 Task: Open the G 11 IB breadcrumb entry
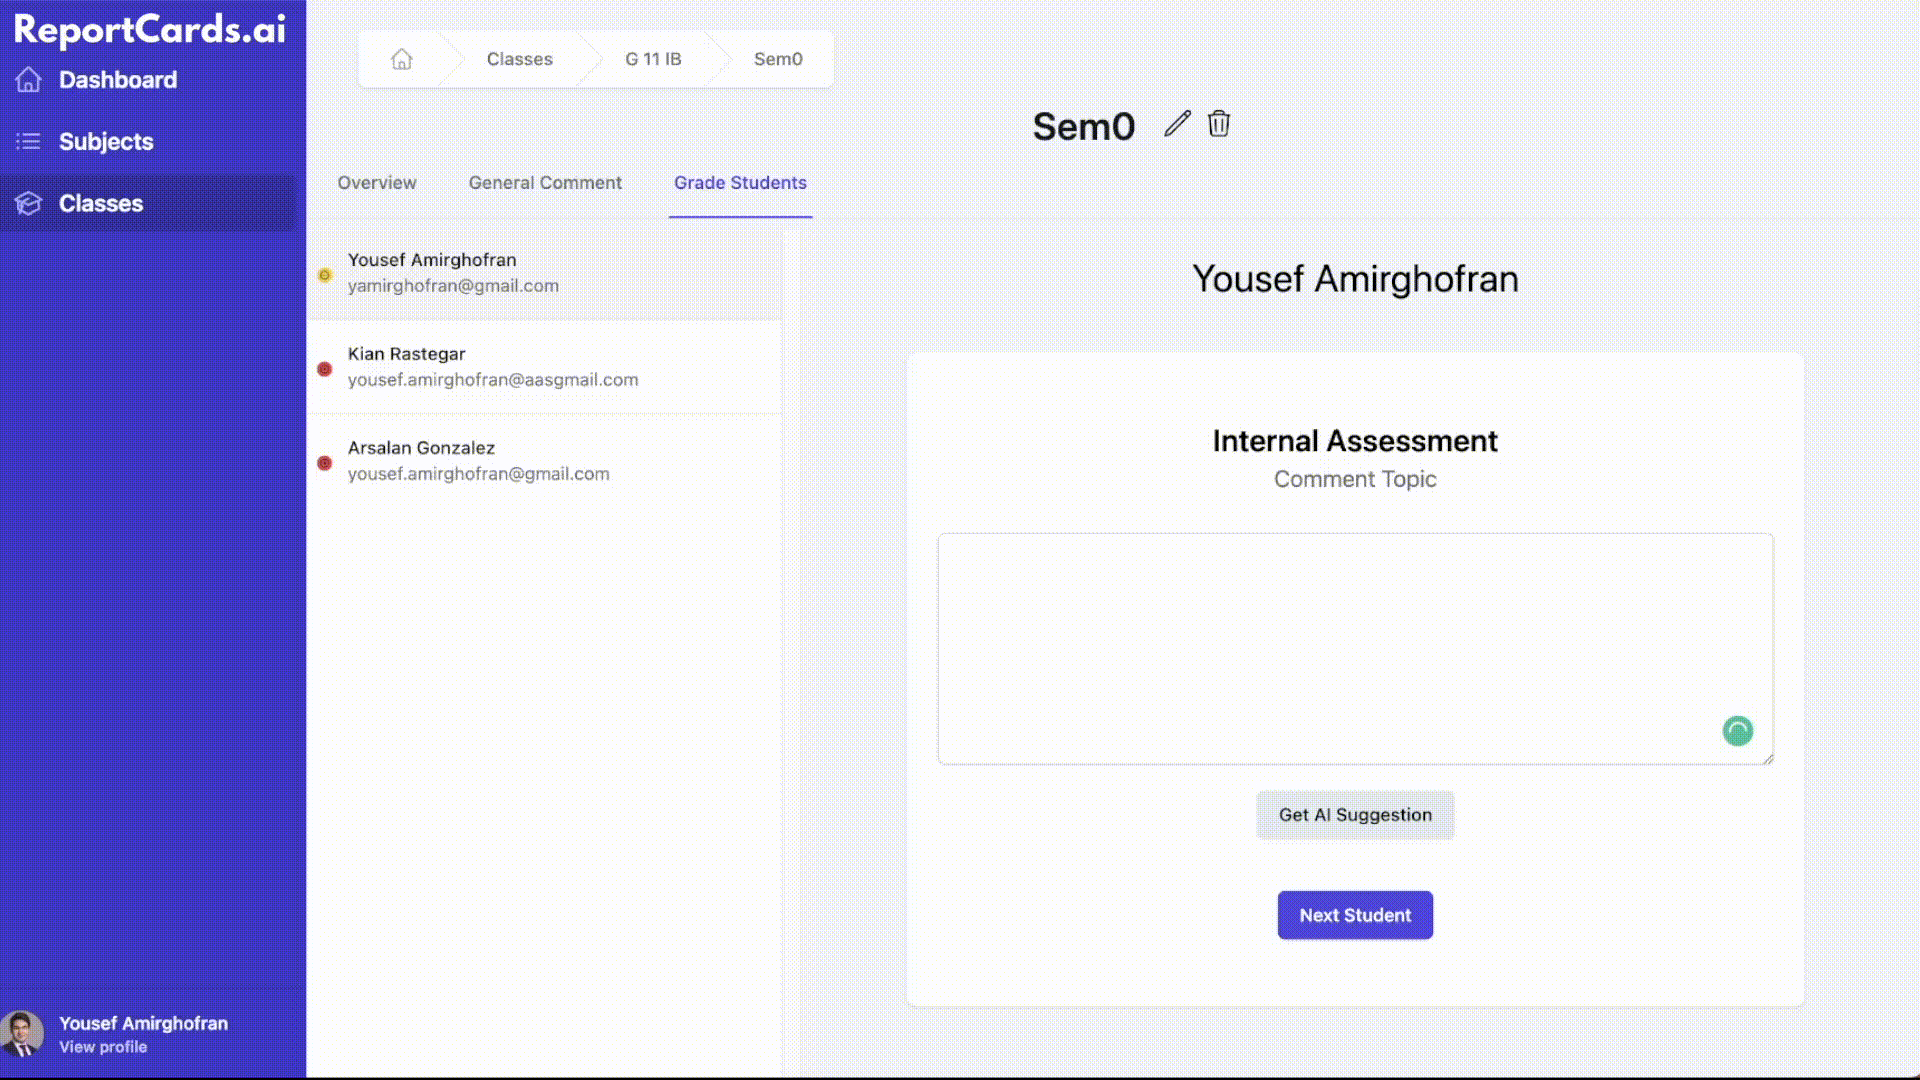654,58
